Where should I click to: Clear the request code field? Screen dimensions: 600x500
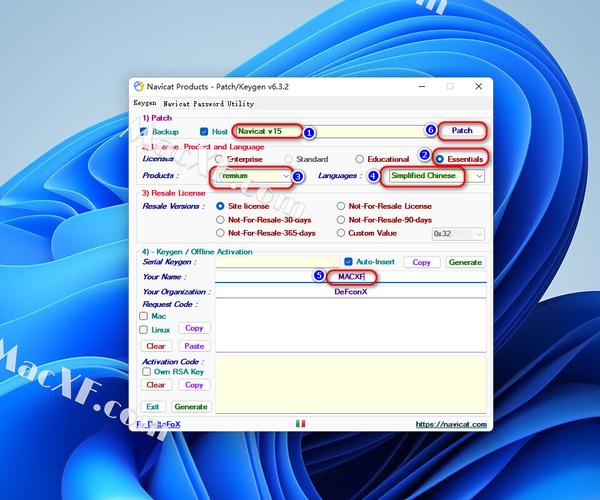(156, 346)
